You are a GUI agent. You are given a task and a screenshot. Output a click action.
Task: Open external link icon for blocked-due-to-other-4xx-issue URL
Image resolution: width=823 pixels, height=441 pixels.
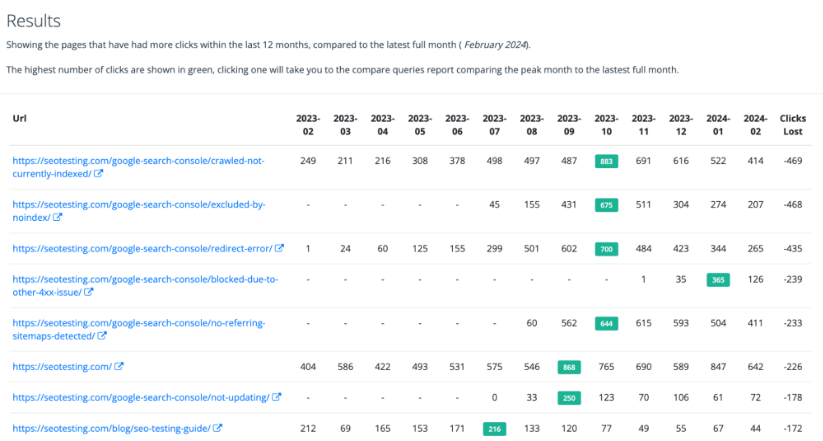89,292
